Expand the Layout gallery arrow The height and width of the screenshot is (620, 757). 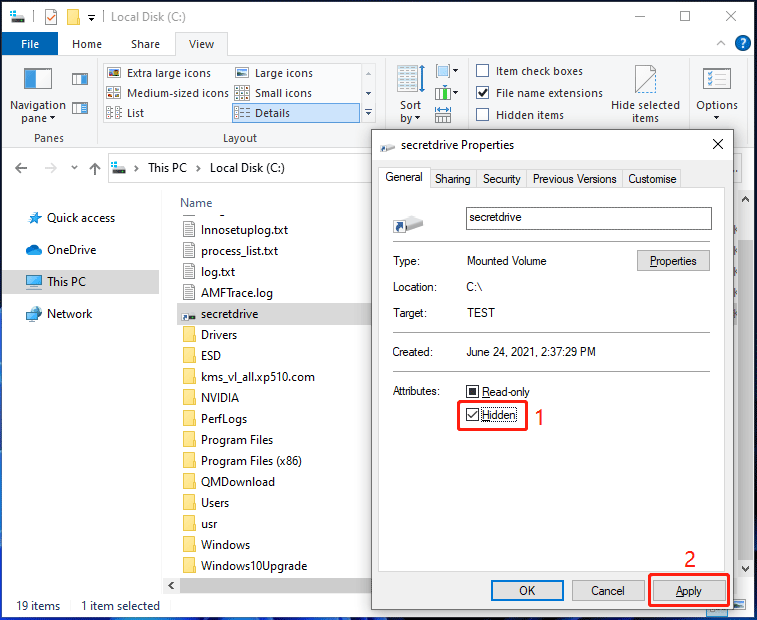point(368,113)
